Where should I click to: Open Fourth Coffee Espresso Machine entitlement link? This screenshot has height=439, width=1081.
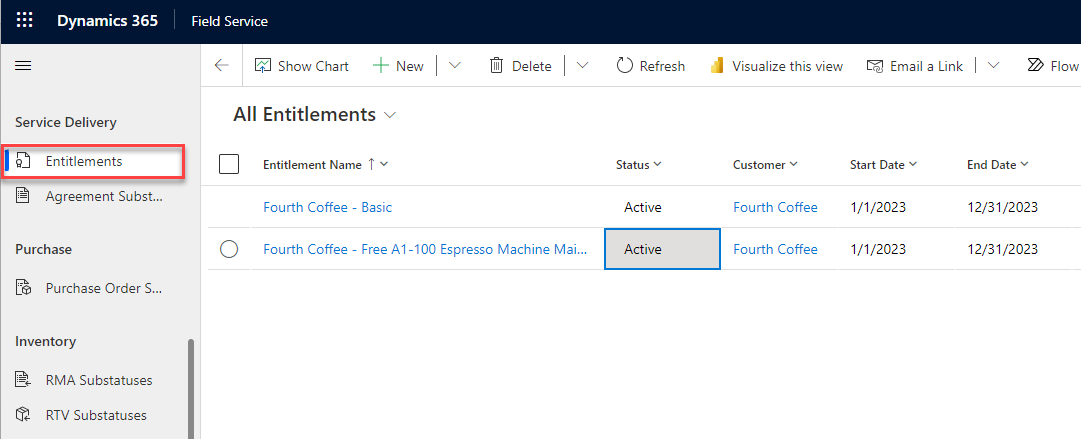pos(425,249)
